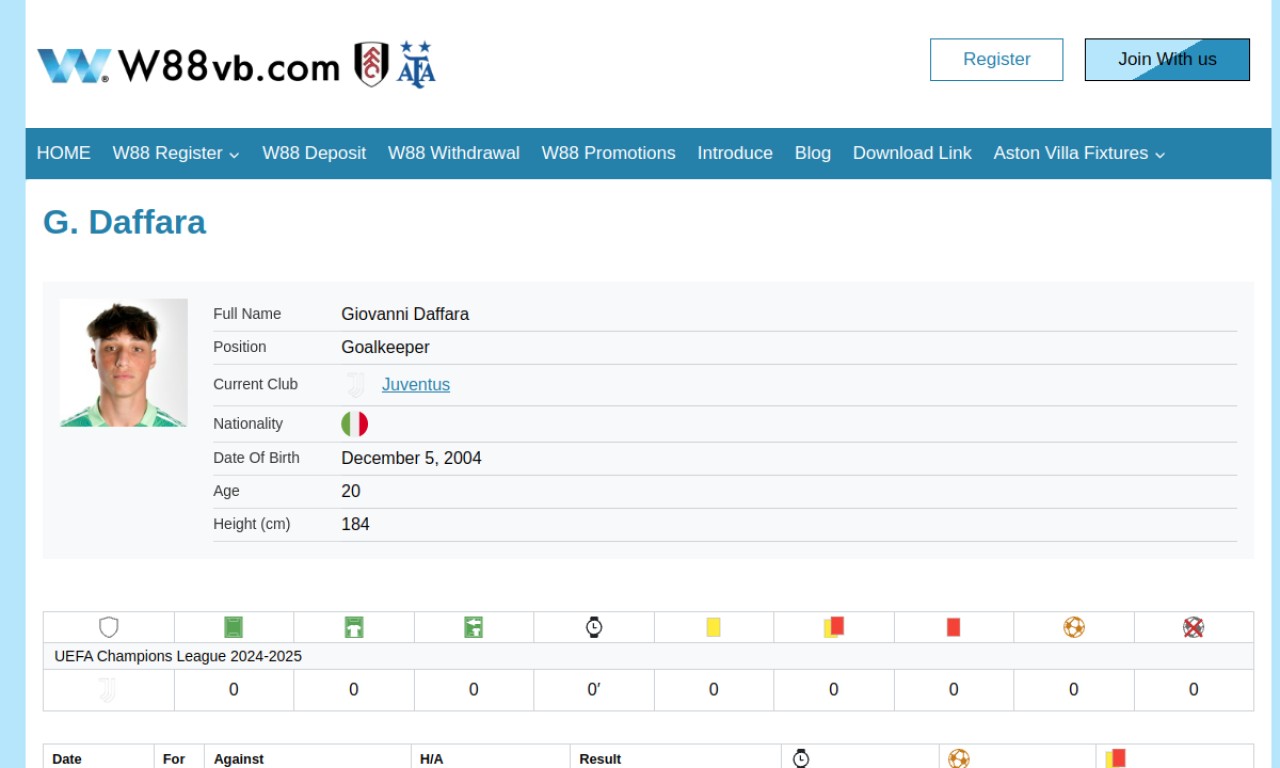Click the yellow-red second booking icon
1280x768 pixels.
834,626
